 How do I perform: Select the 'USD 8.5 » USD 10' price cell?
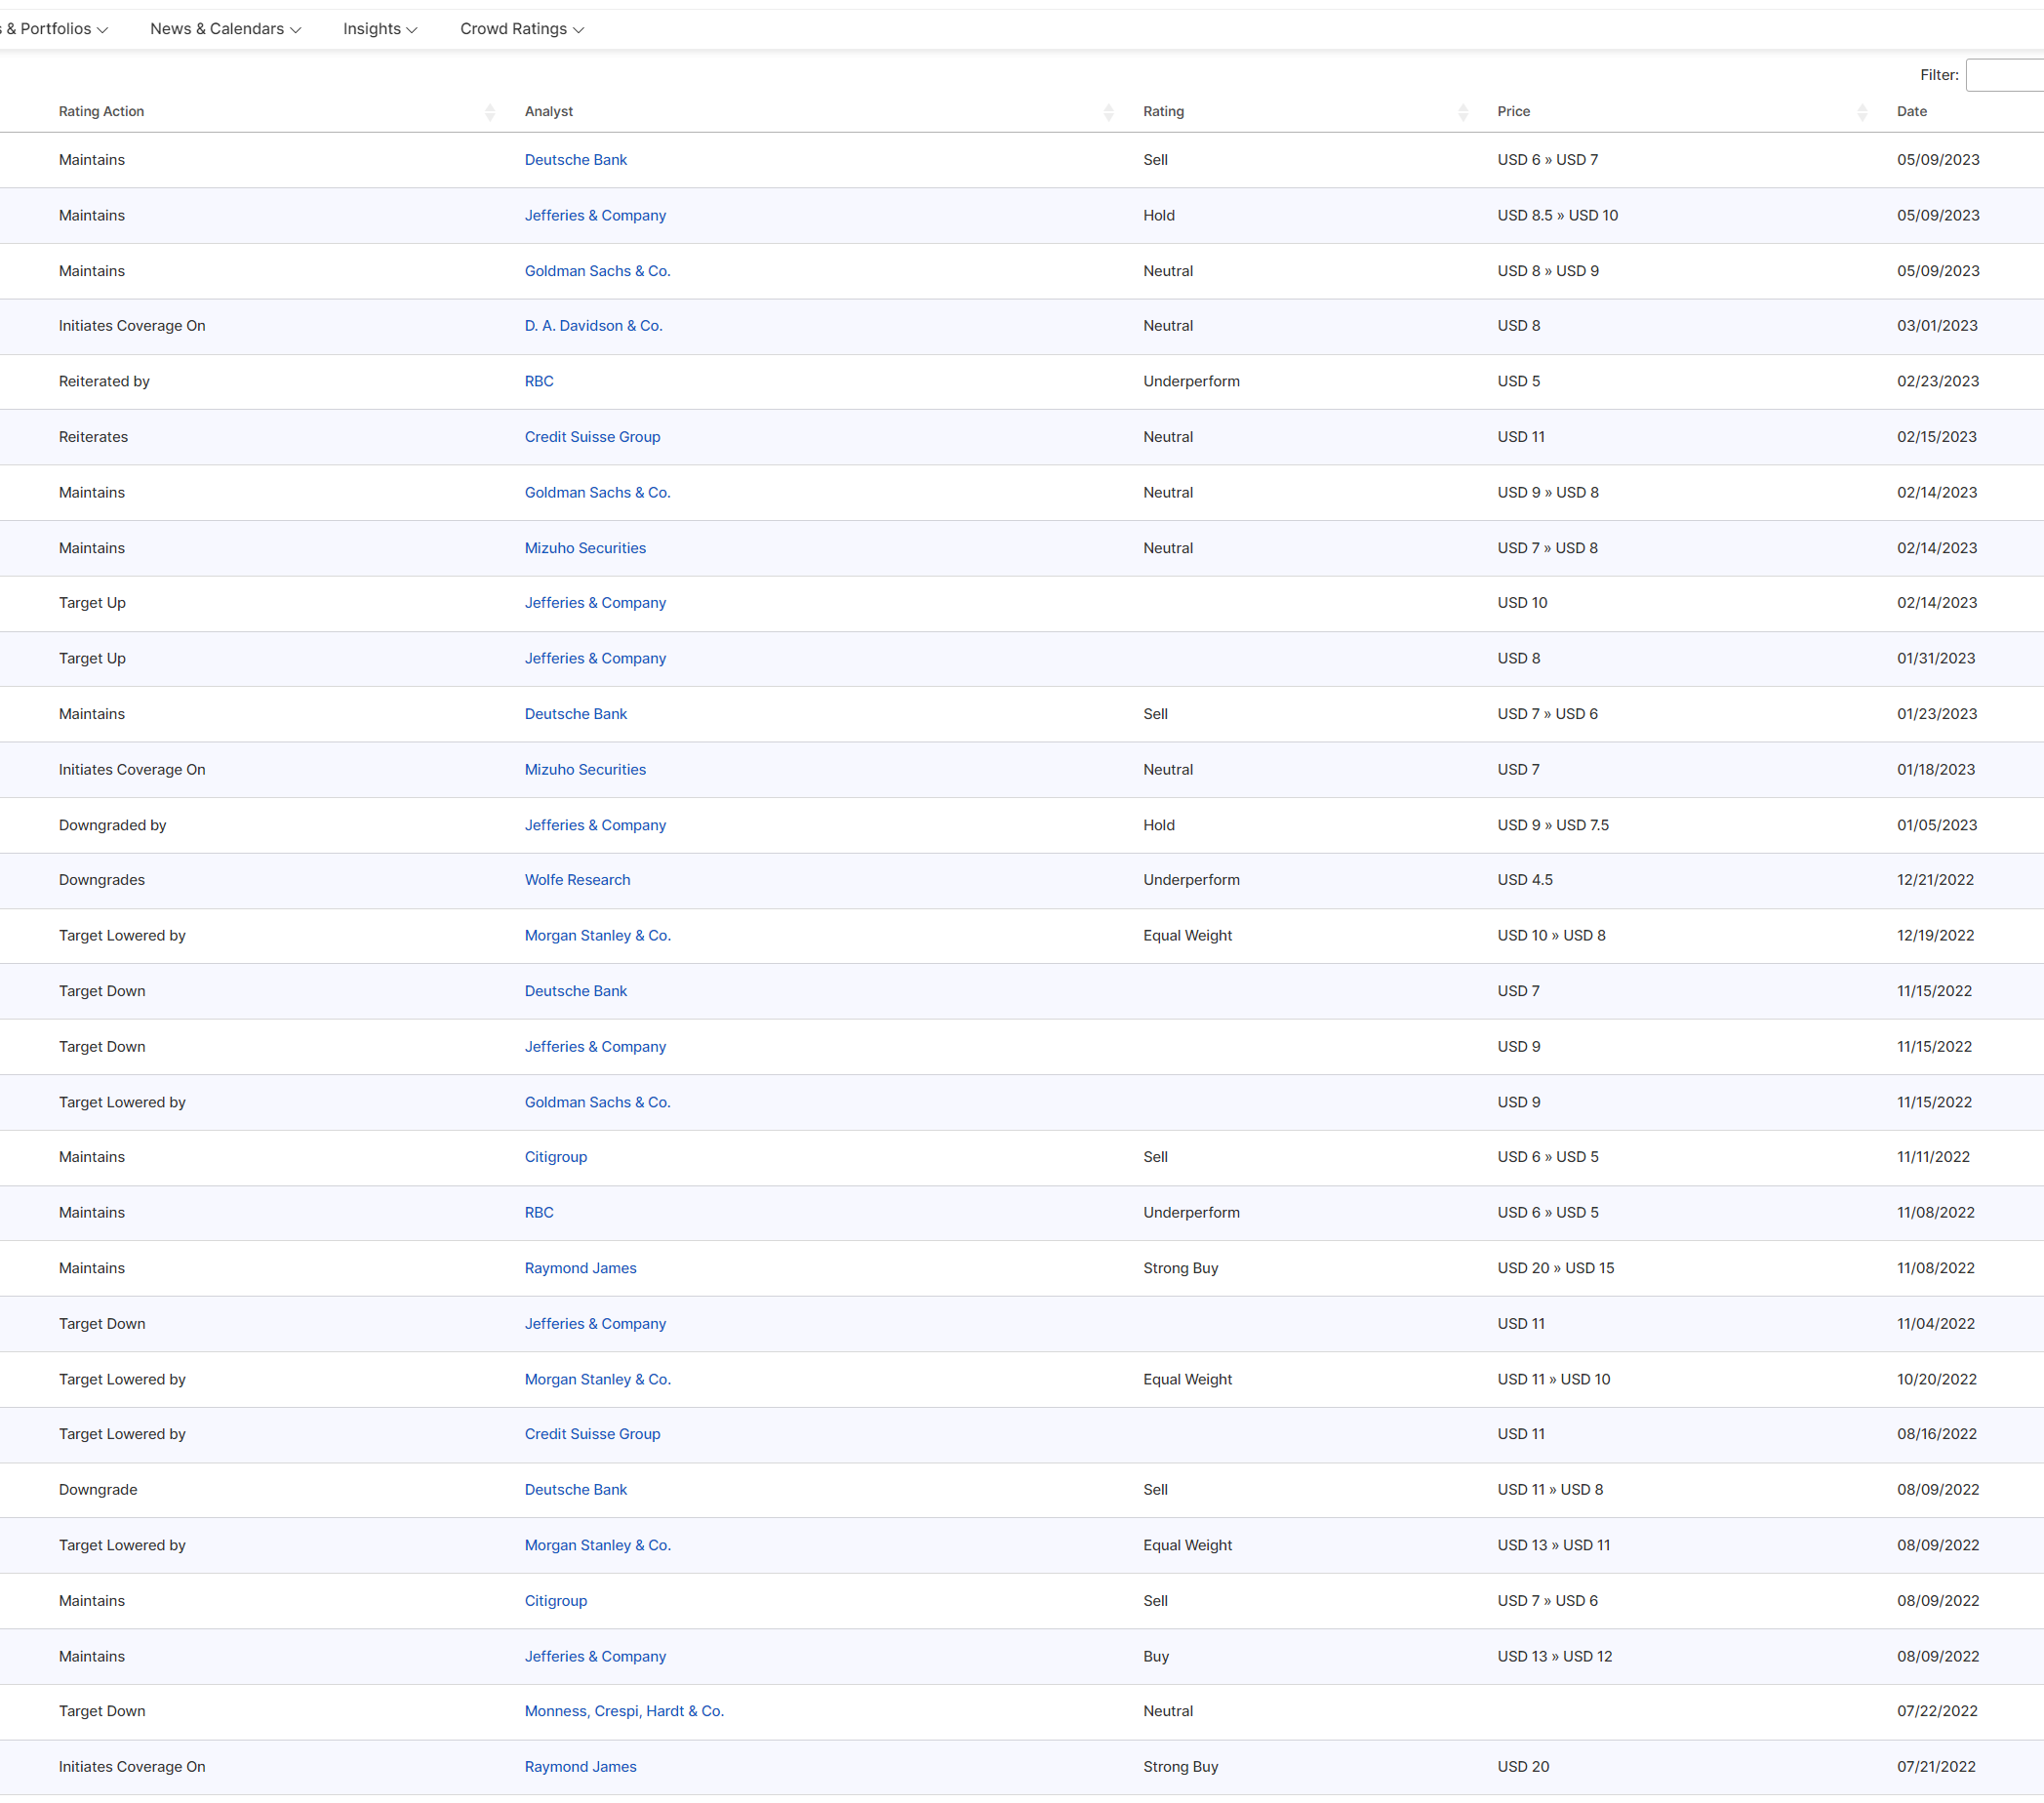1557,215
